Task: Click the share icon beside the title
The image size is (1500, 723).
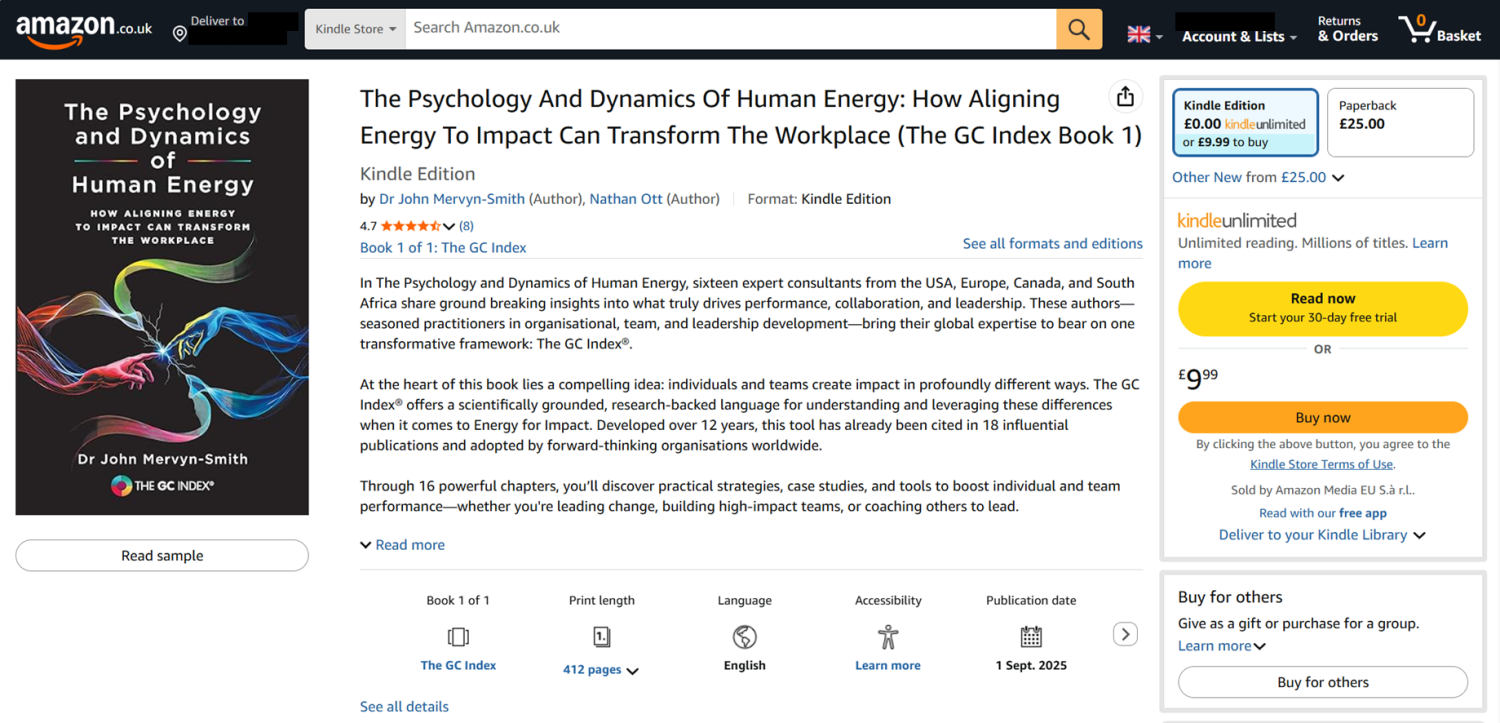Action: [1125, 96]
